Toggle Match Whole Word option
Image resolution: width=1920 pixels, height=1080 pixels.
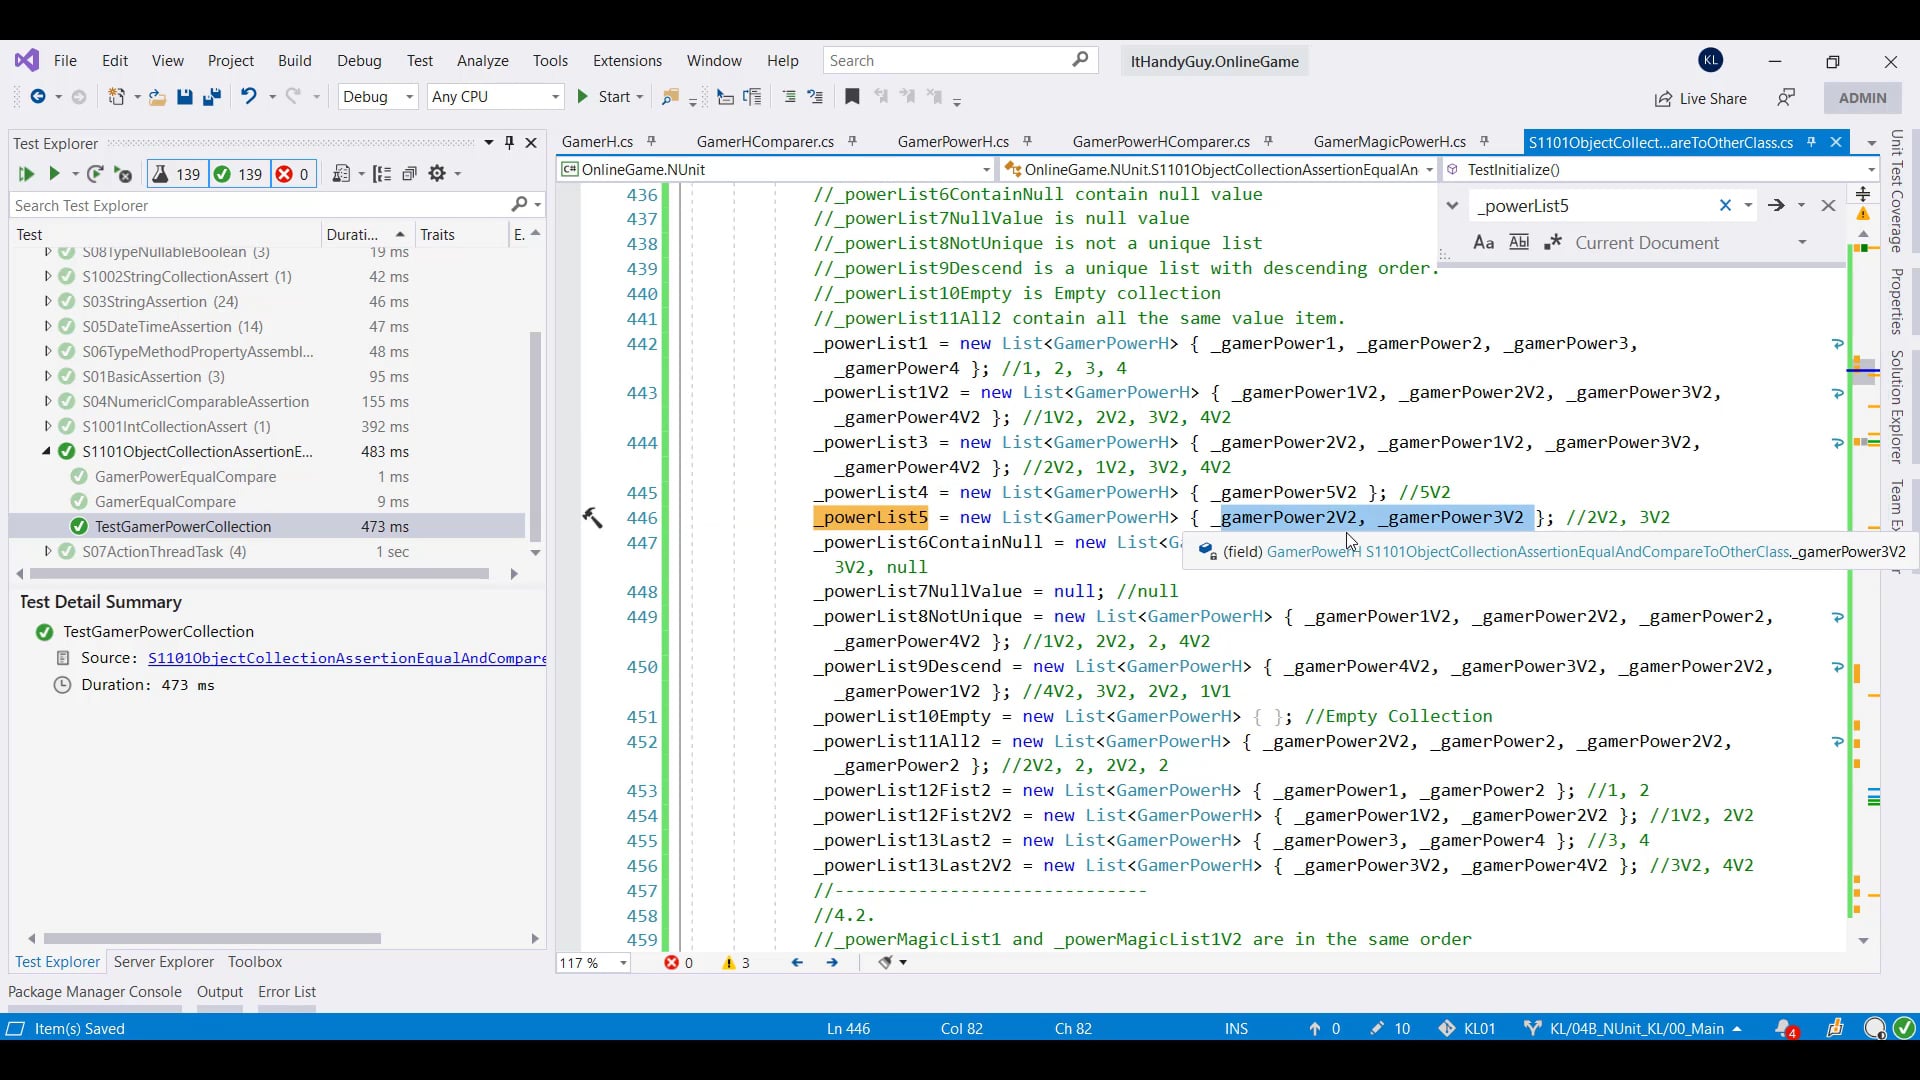coord(1518,243)
